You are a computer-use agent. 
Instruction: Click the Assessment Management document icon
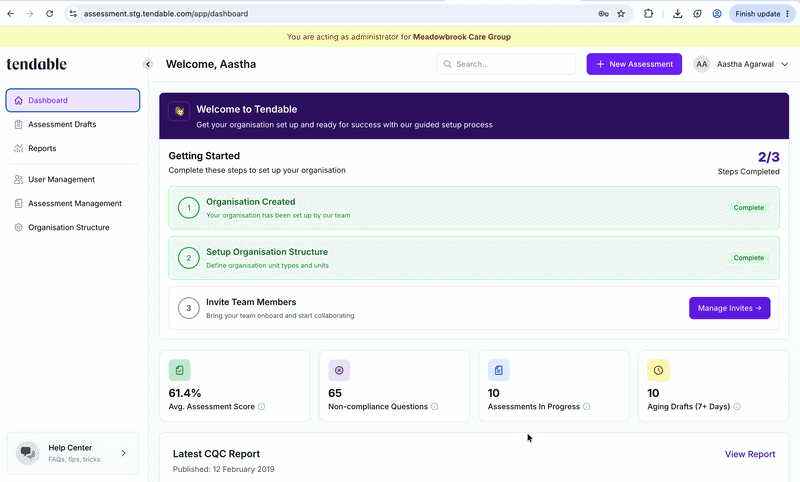19,204
